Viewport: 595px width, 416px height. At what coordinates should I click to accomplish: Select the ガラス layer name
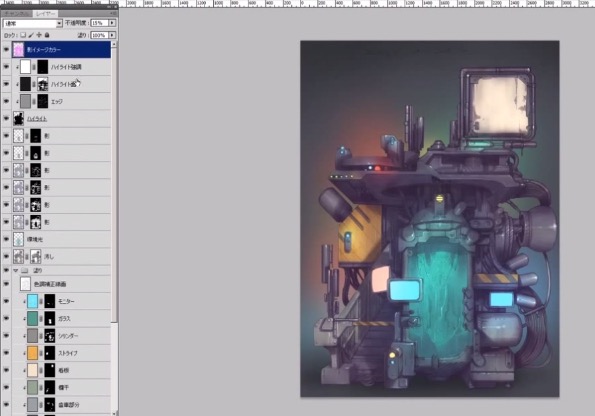click(x=65, y=319)
